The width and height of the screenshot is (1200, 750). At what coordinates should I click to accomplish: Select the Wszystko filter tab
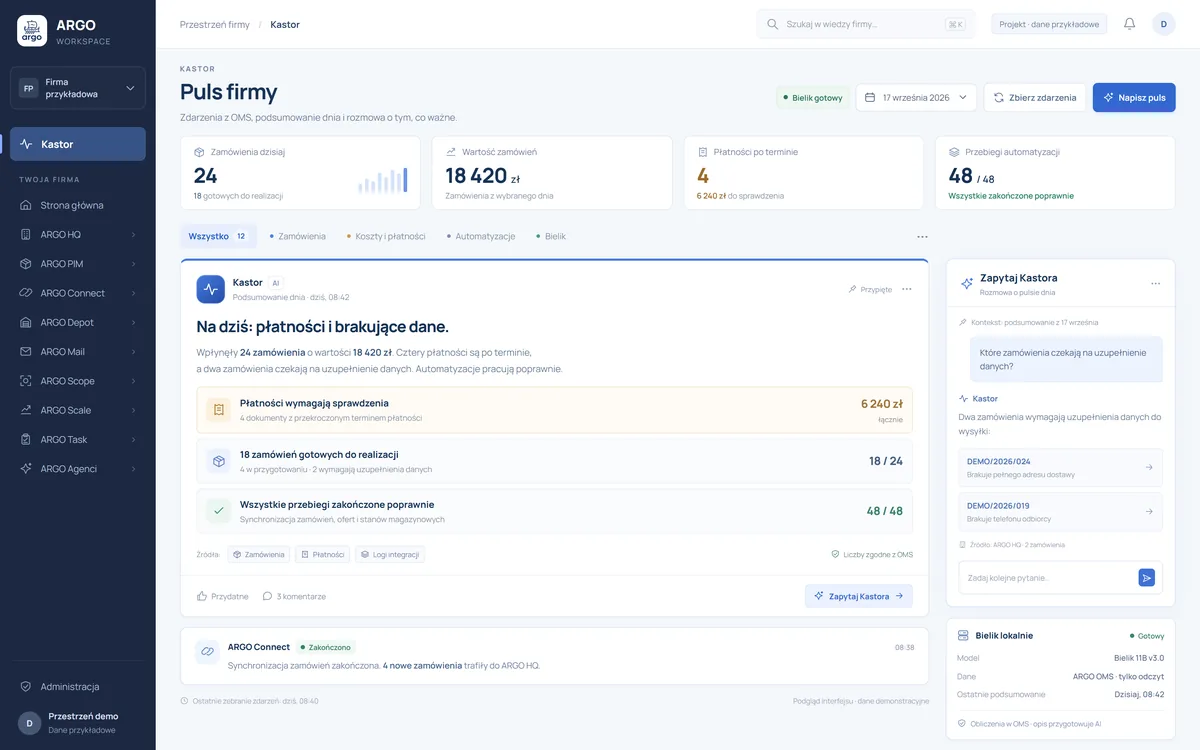[218, 236]
